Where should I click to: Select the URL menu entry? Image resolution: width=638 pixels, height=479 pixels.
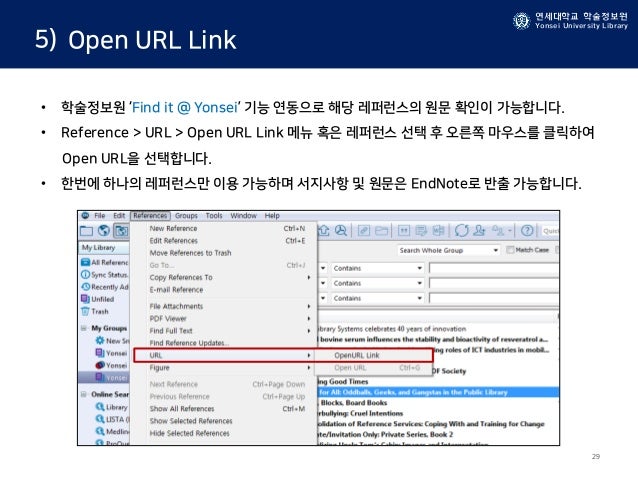(225, 355)
